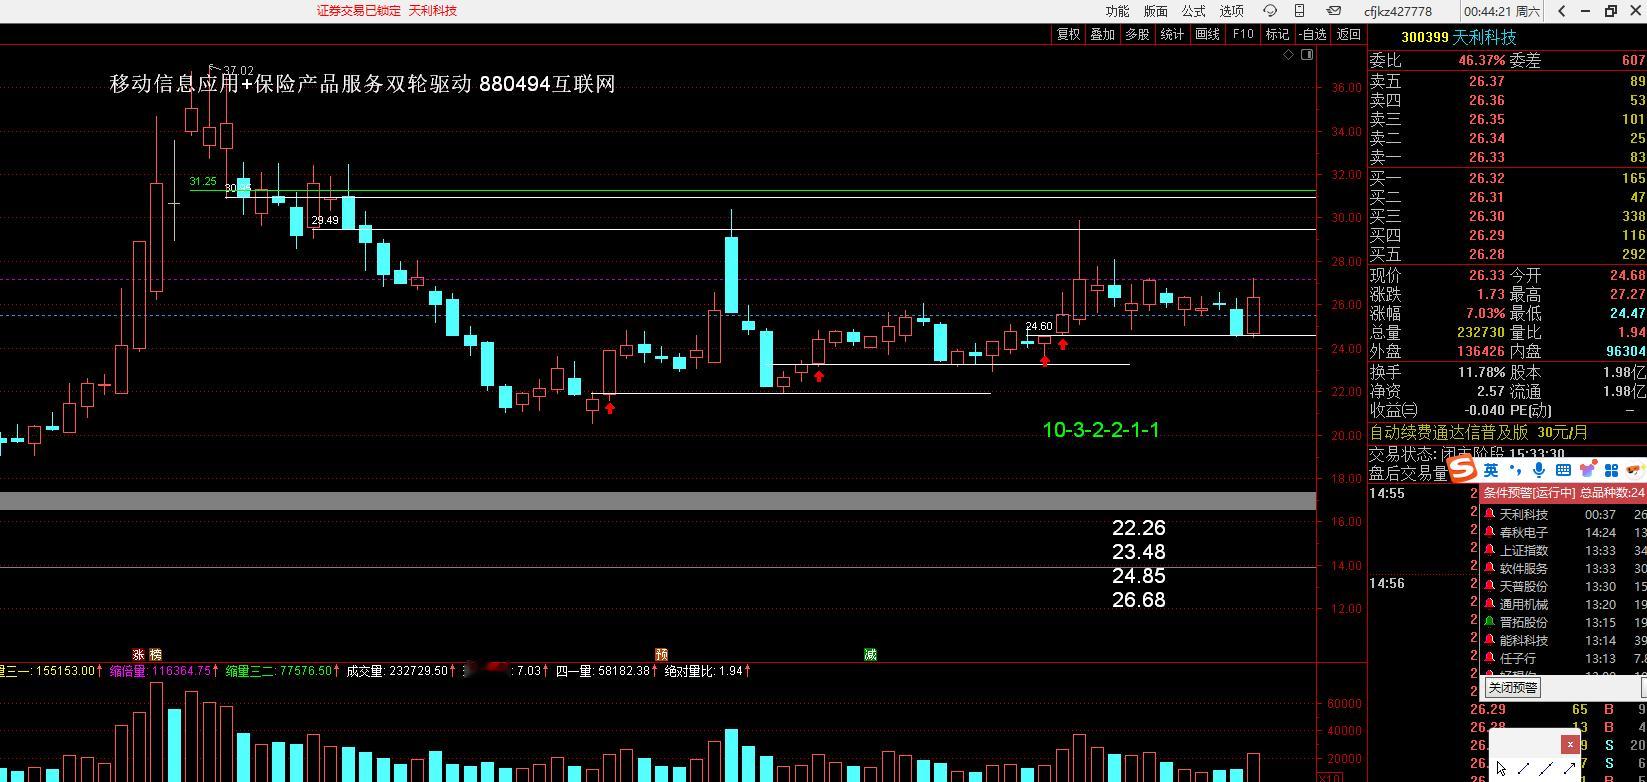Screen dimensions: 1647x782
Task: Select the 任子行 alert row
Action: 1563,659
